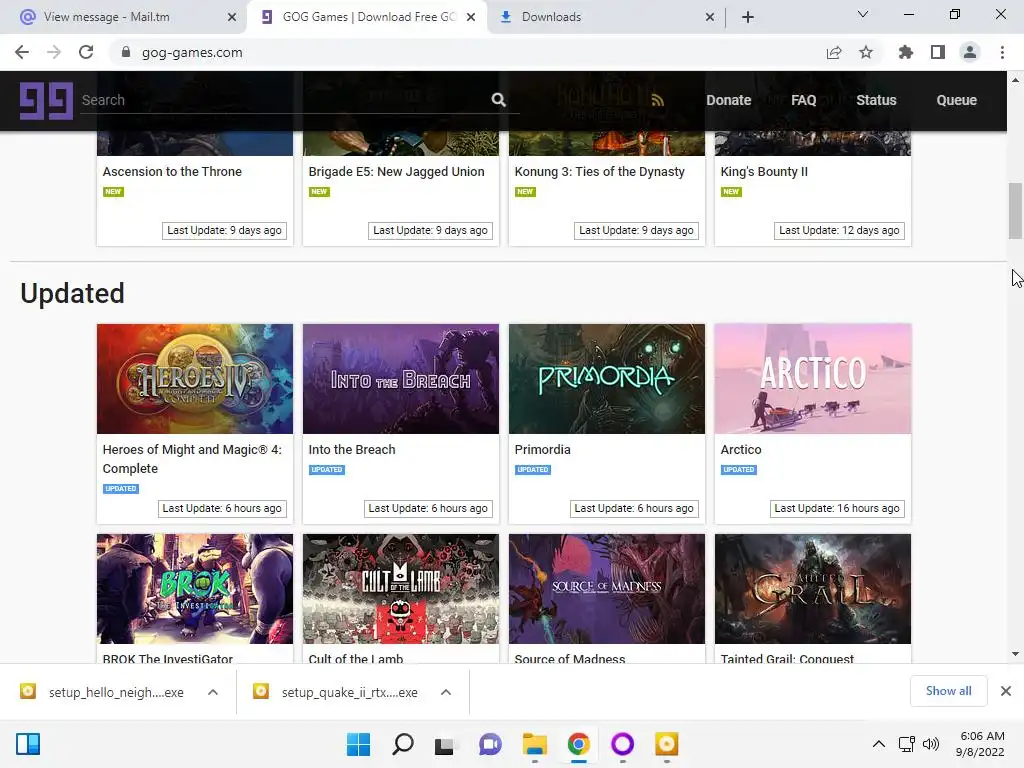The image size is (1024, 768).
Task: Open the Widgets panel icon
Action: [28, 744]
